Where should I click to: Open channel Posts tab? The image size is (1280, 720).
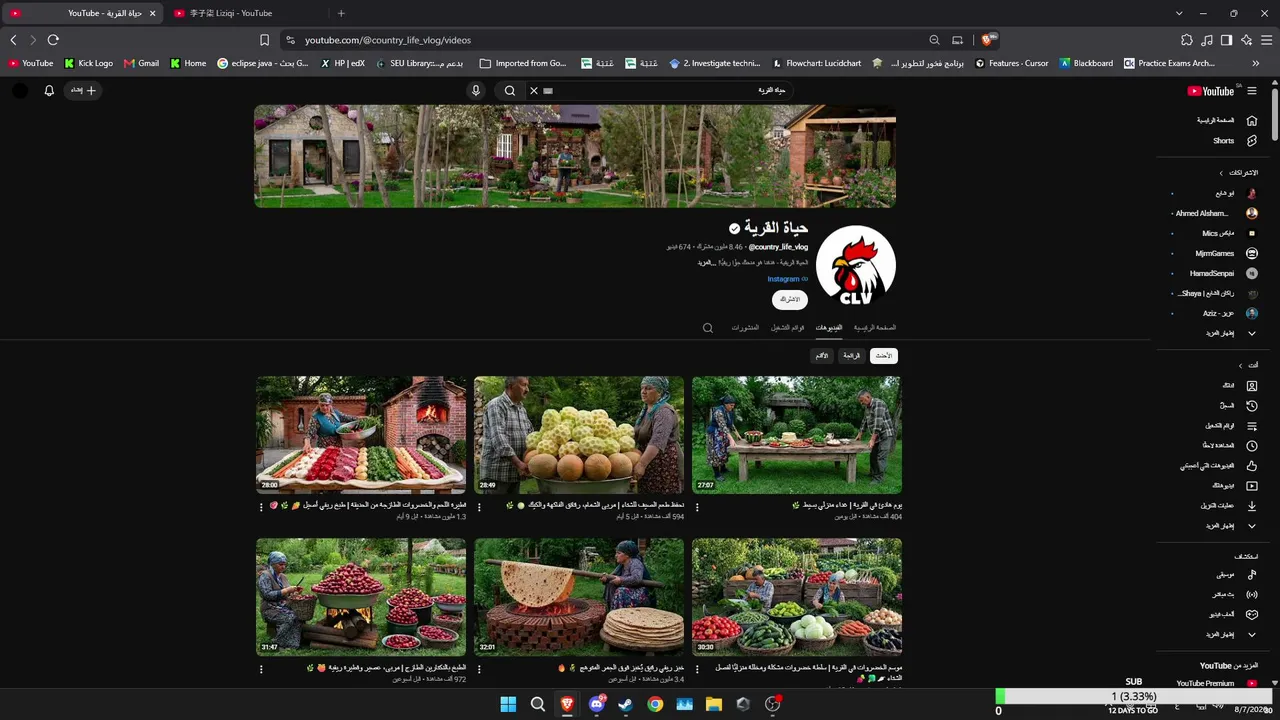(x=745, y=328)
